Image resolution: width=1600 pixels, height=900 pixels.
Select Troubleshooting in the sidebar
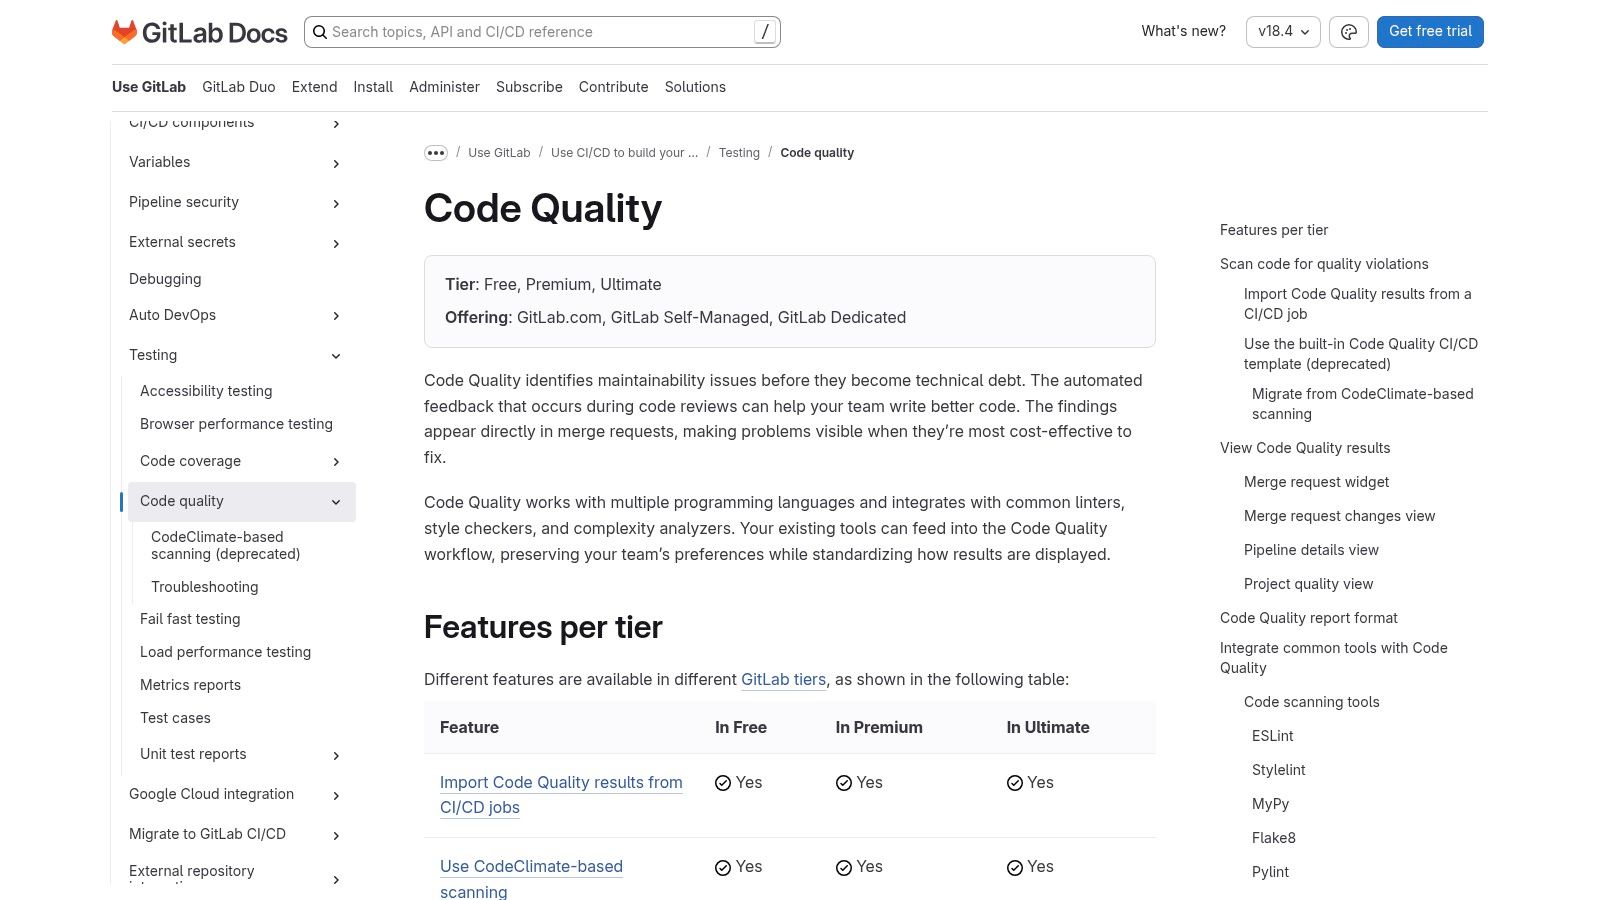click(205, 587)
